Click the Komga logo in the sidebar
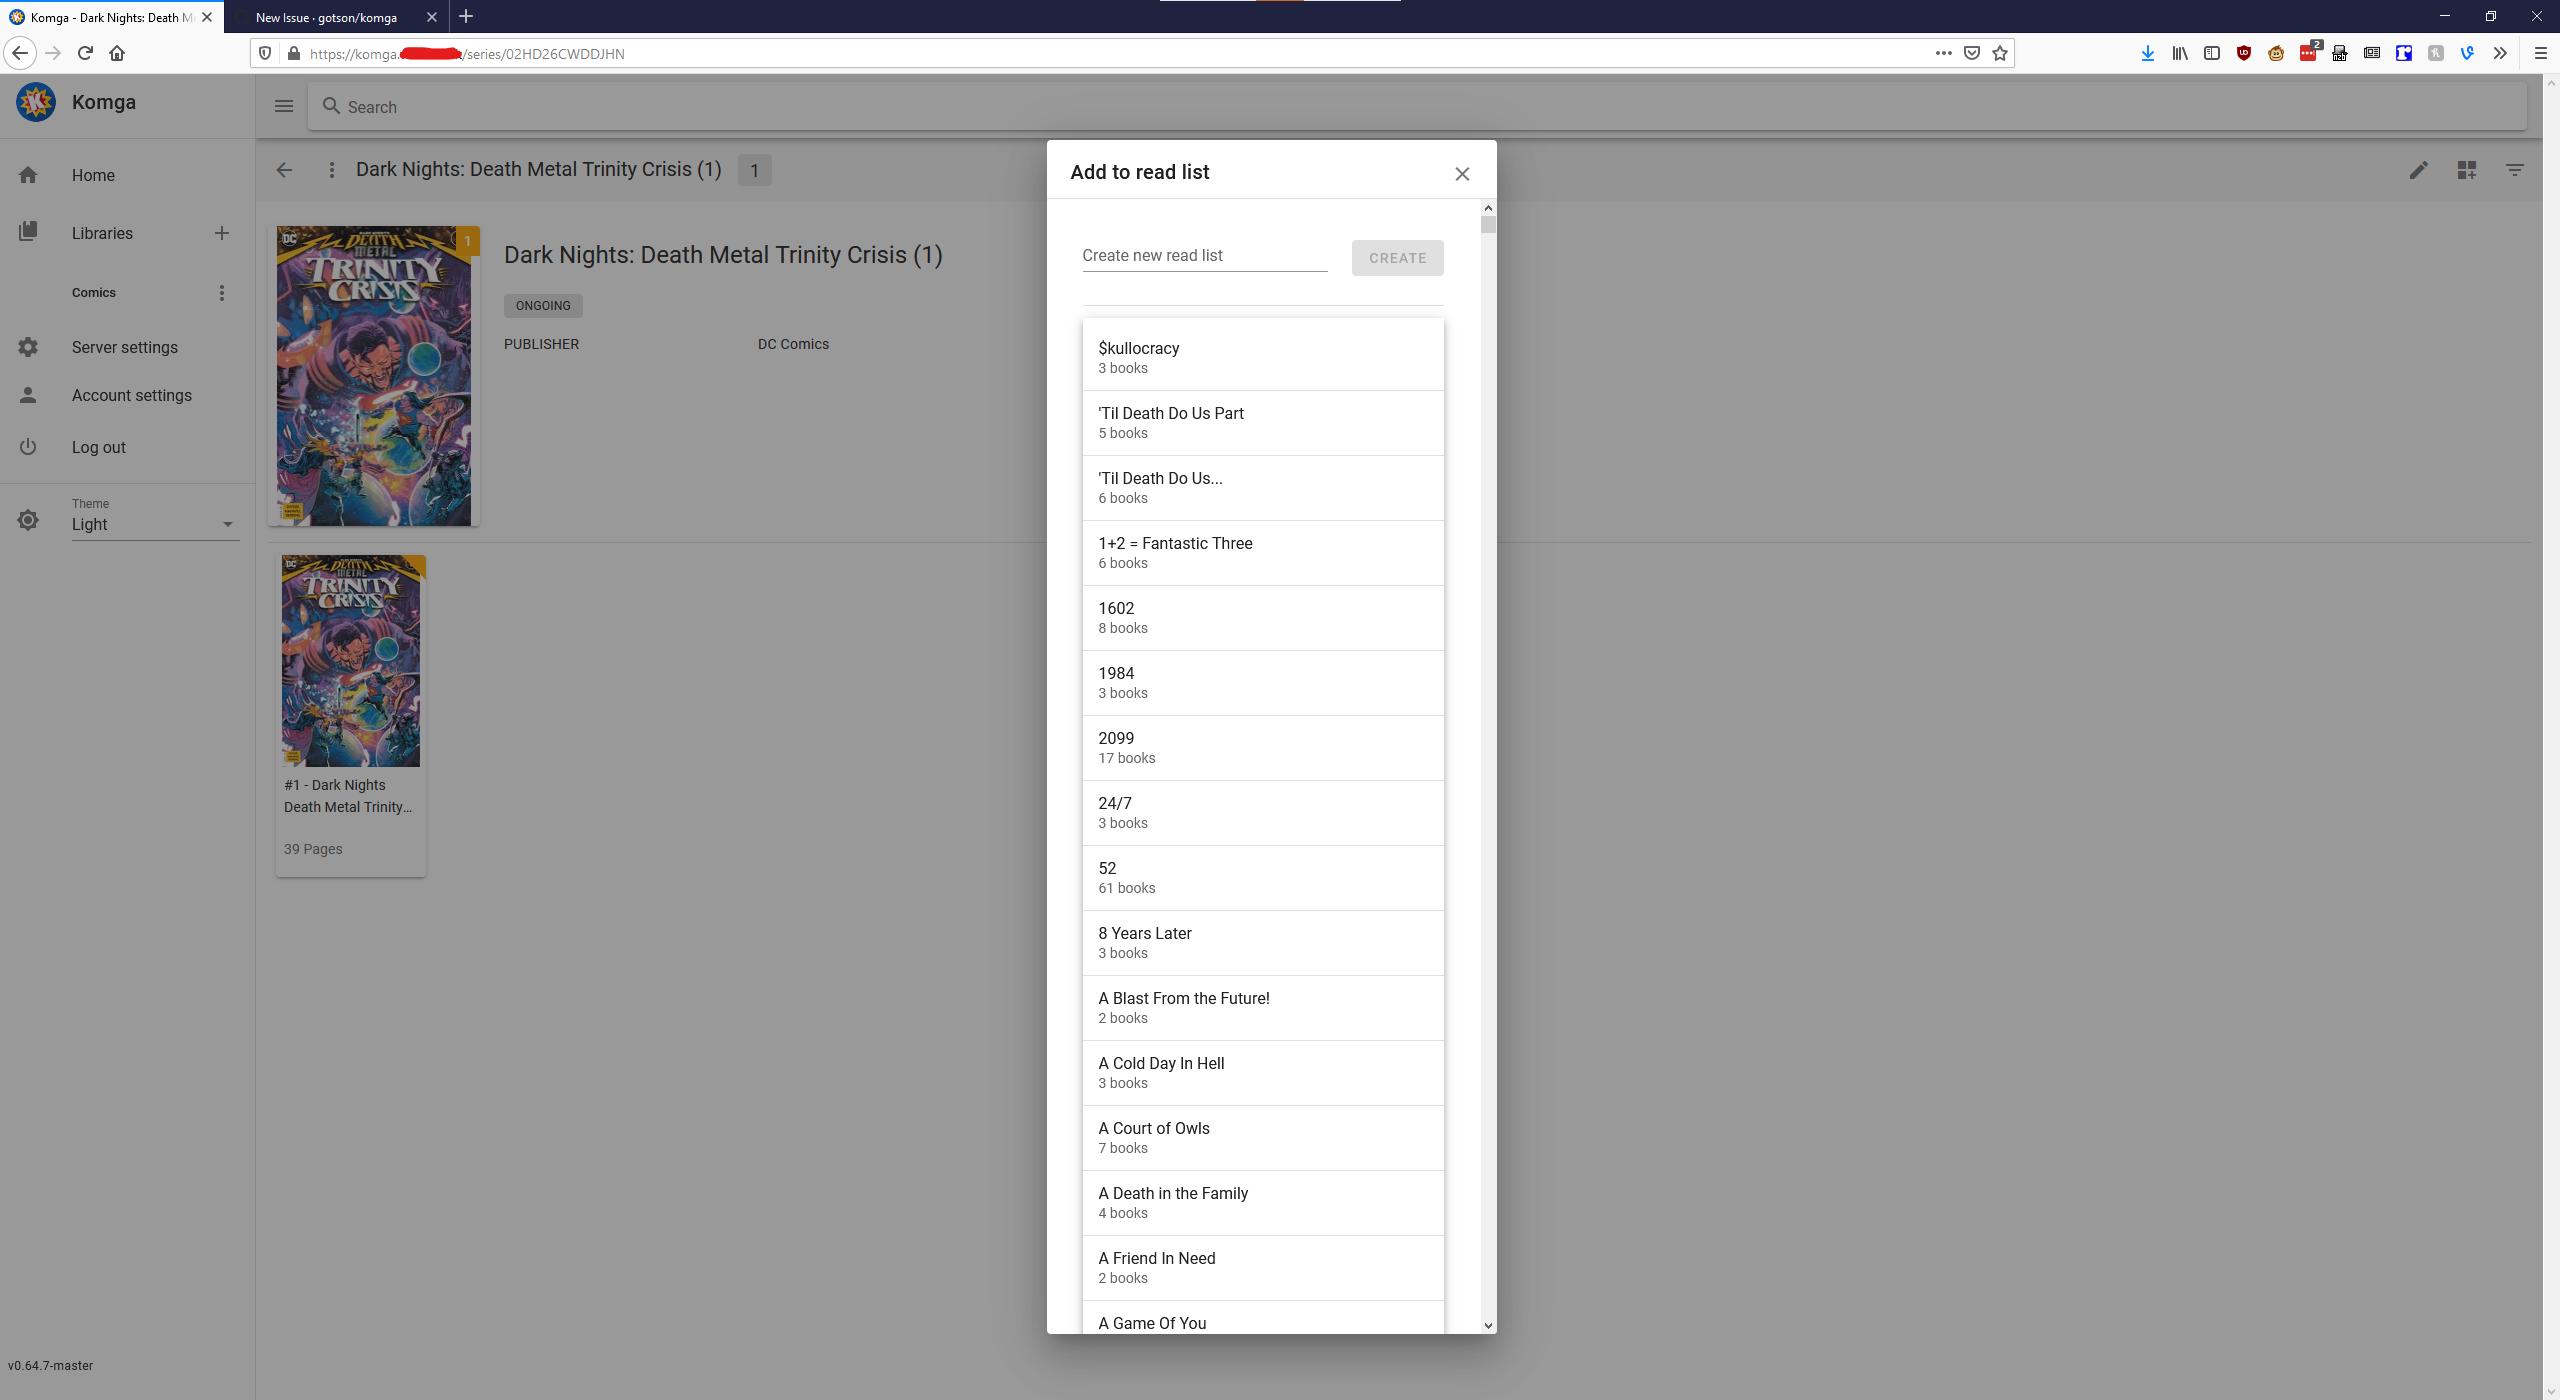 point(36,101)
